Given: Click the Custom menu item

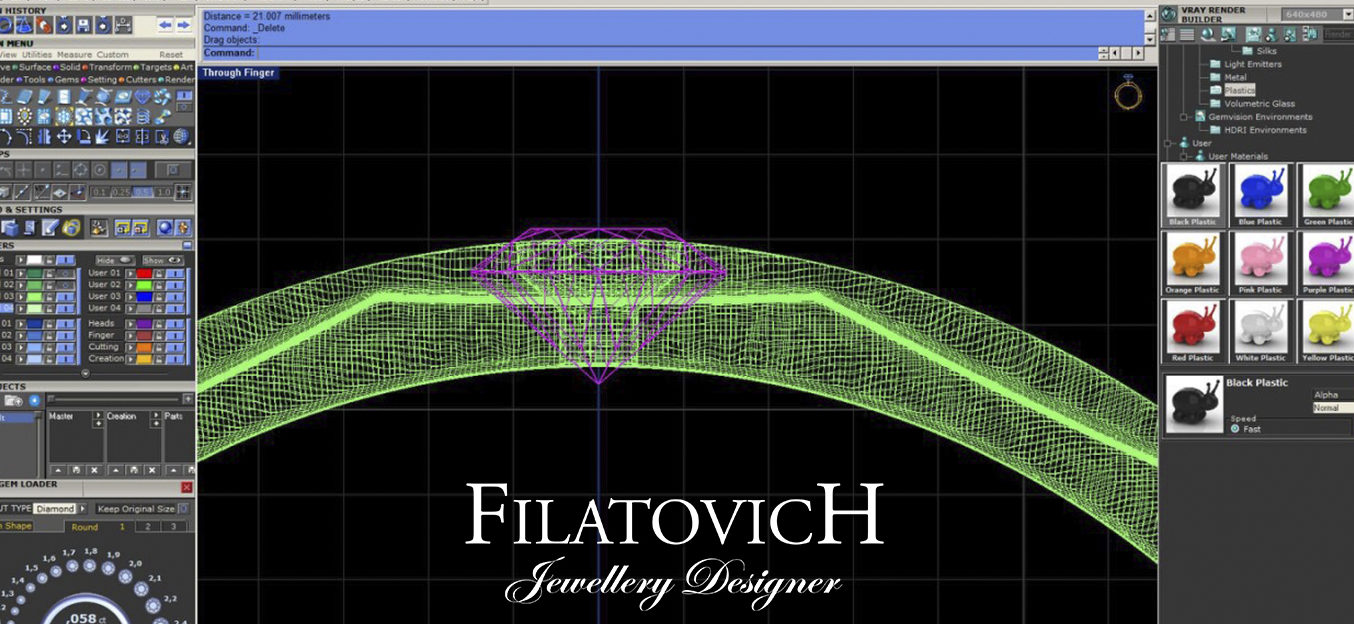Looking at the screenshot, I should point(113,55).
